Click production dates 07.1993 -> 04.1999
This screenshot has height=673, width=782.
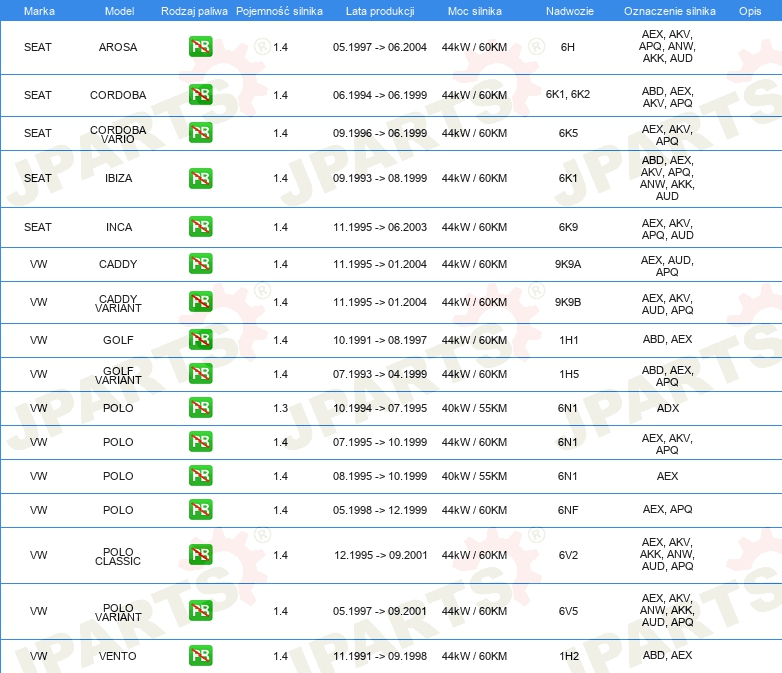pyautogui.click(x=380, y=374)
